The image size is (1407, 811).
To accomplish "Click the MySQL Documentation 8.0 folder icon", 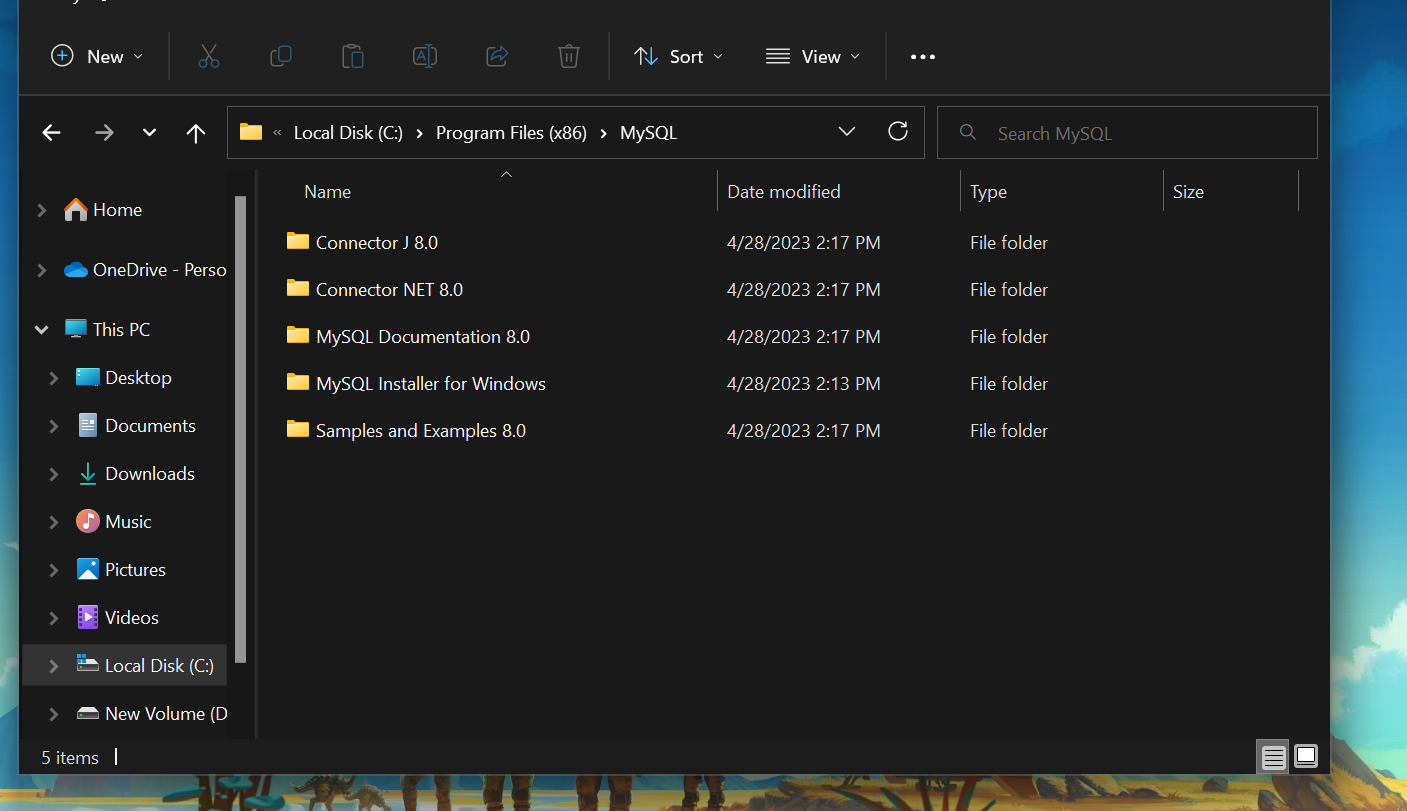I will coord(297,335).
